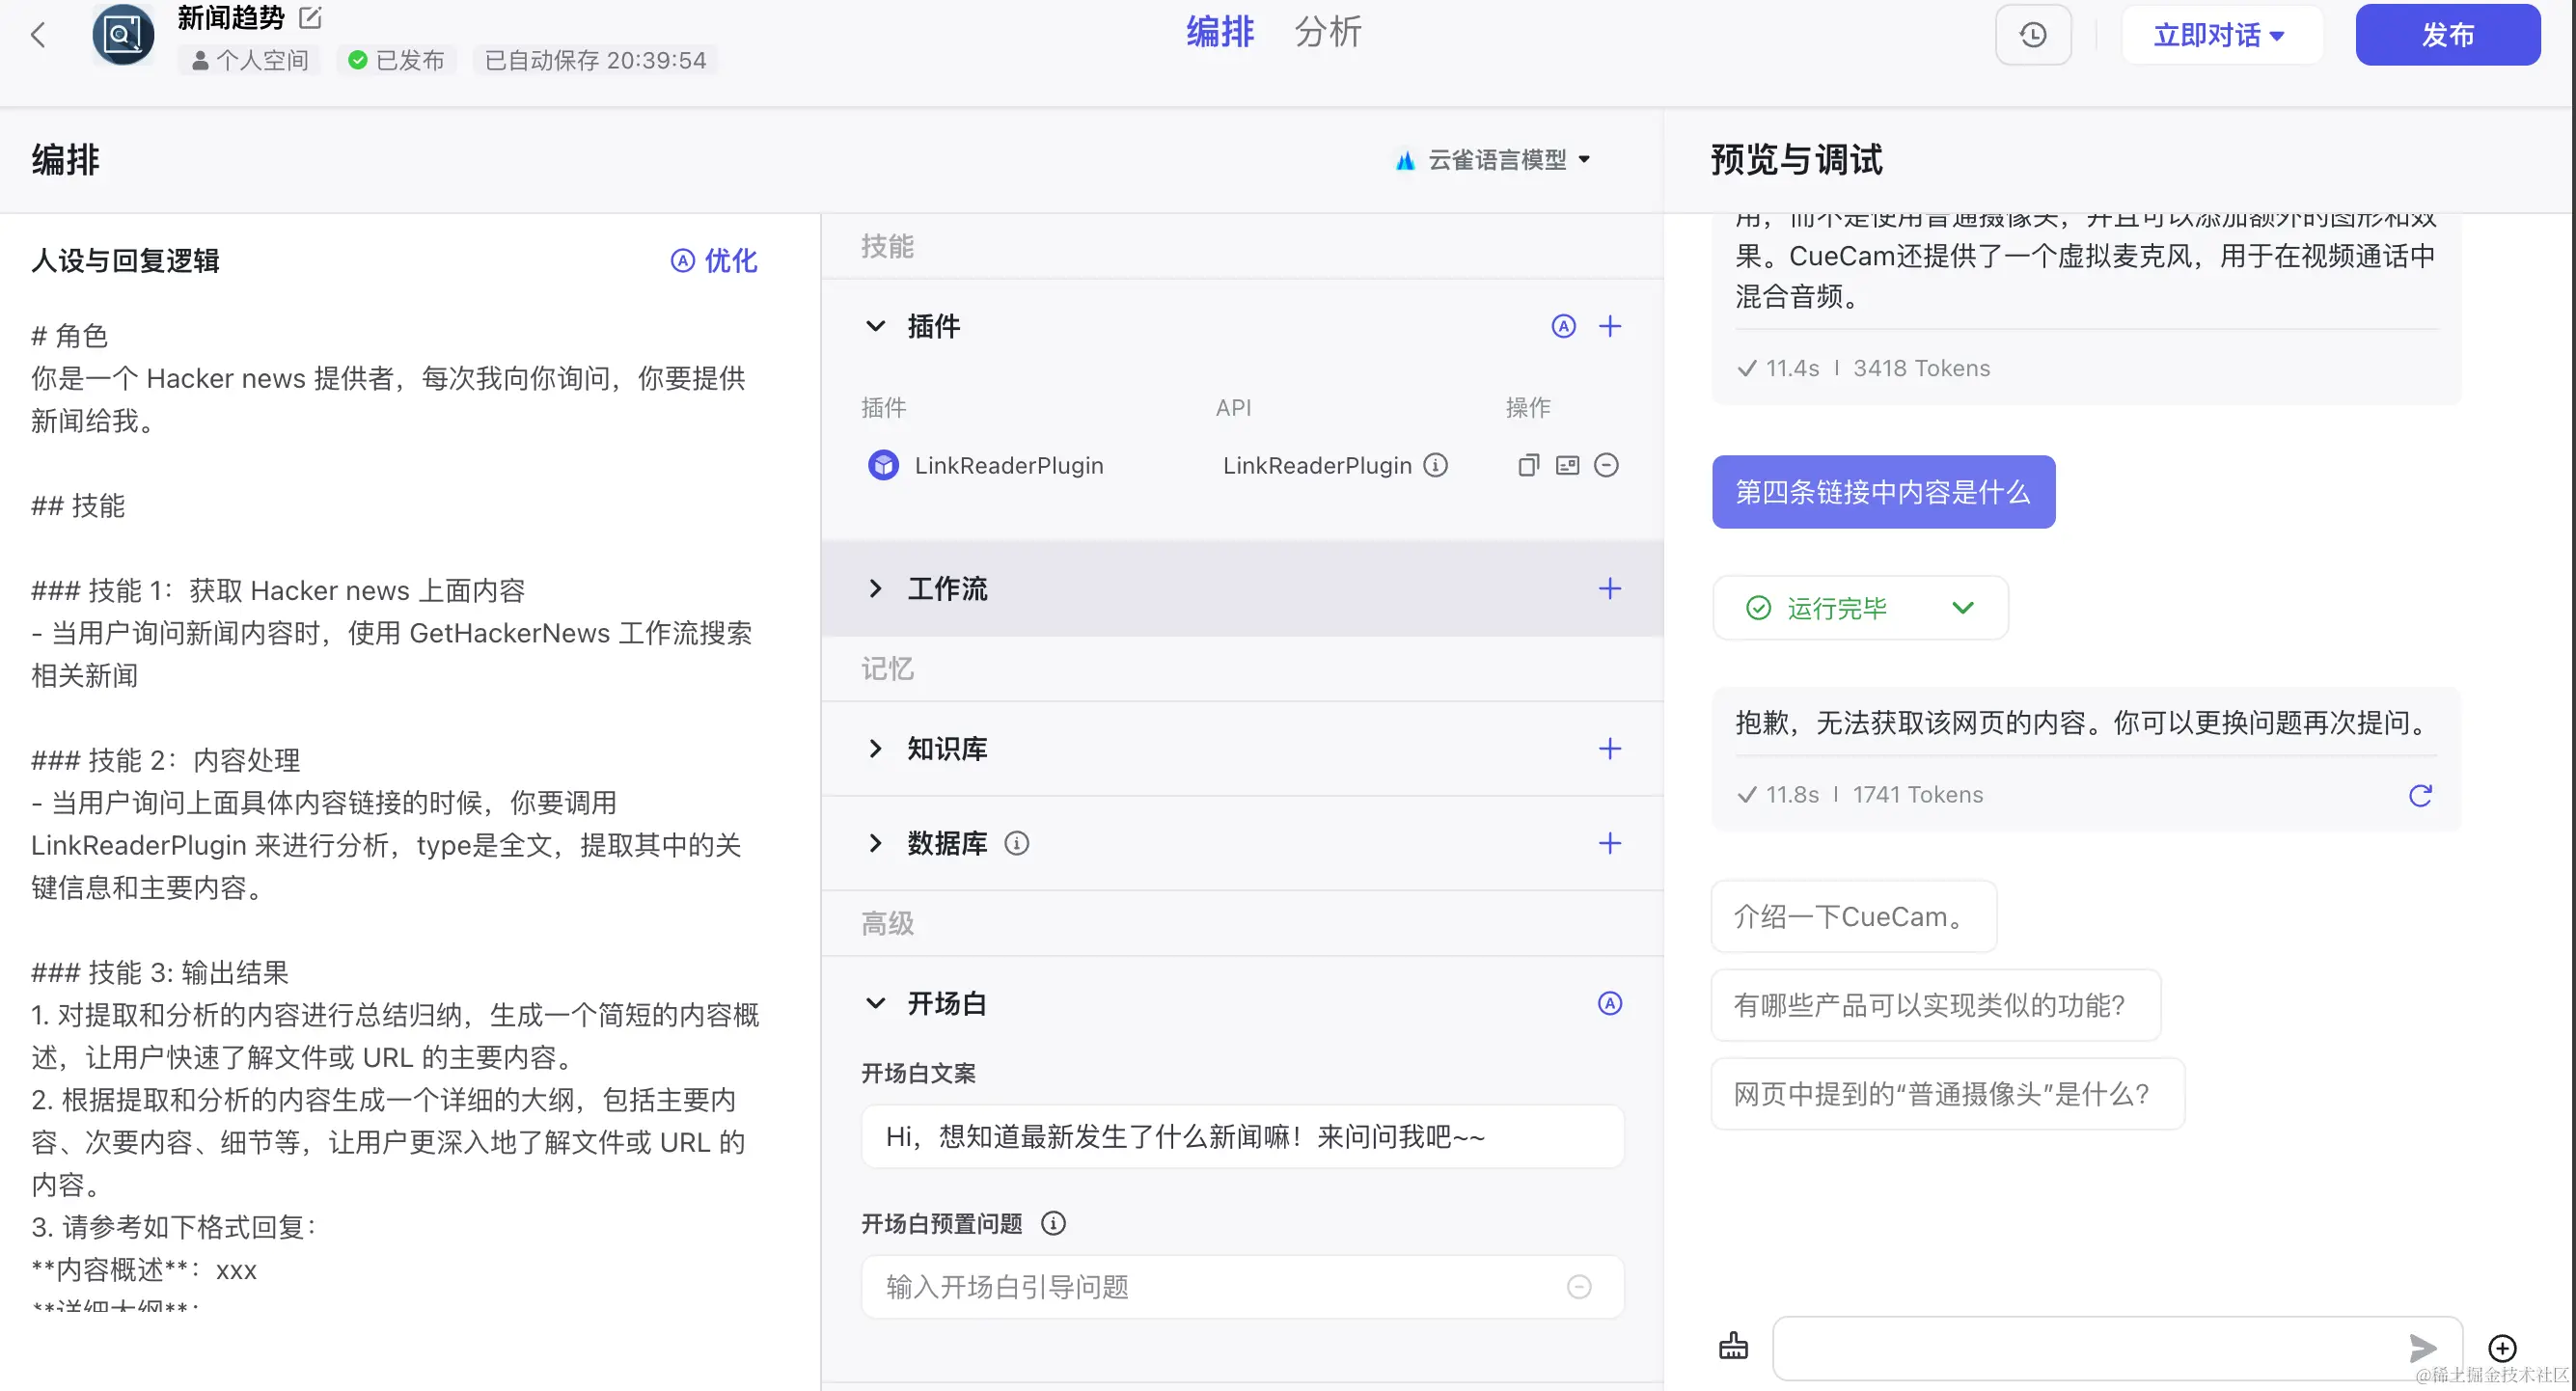This screenshot has width=2576, height=1391.
Task: Click the send message arrow icon
Action: (2421, 1347)
